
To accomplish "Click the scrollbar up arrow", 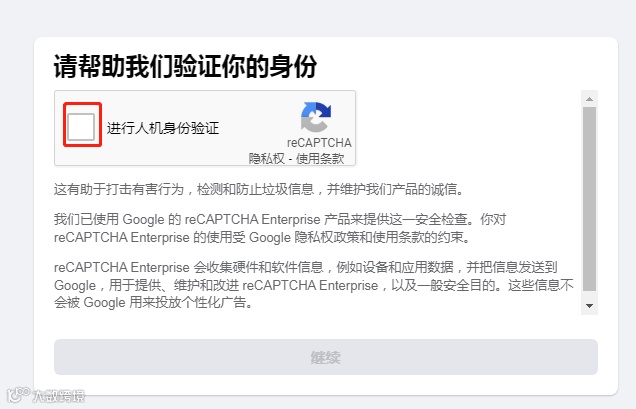I will (589, 99).
